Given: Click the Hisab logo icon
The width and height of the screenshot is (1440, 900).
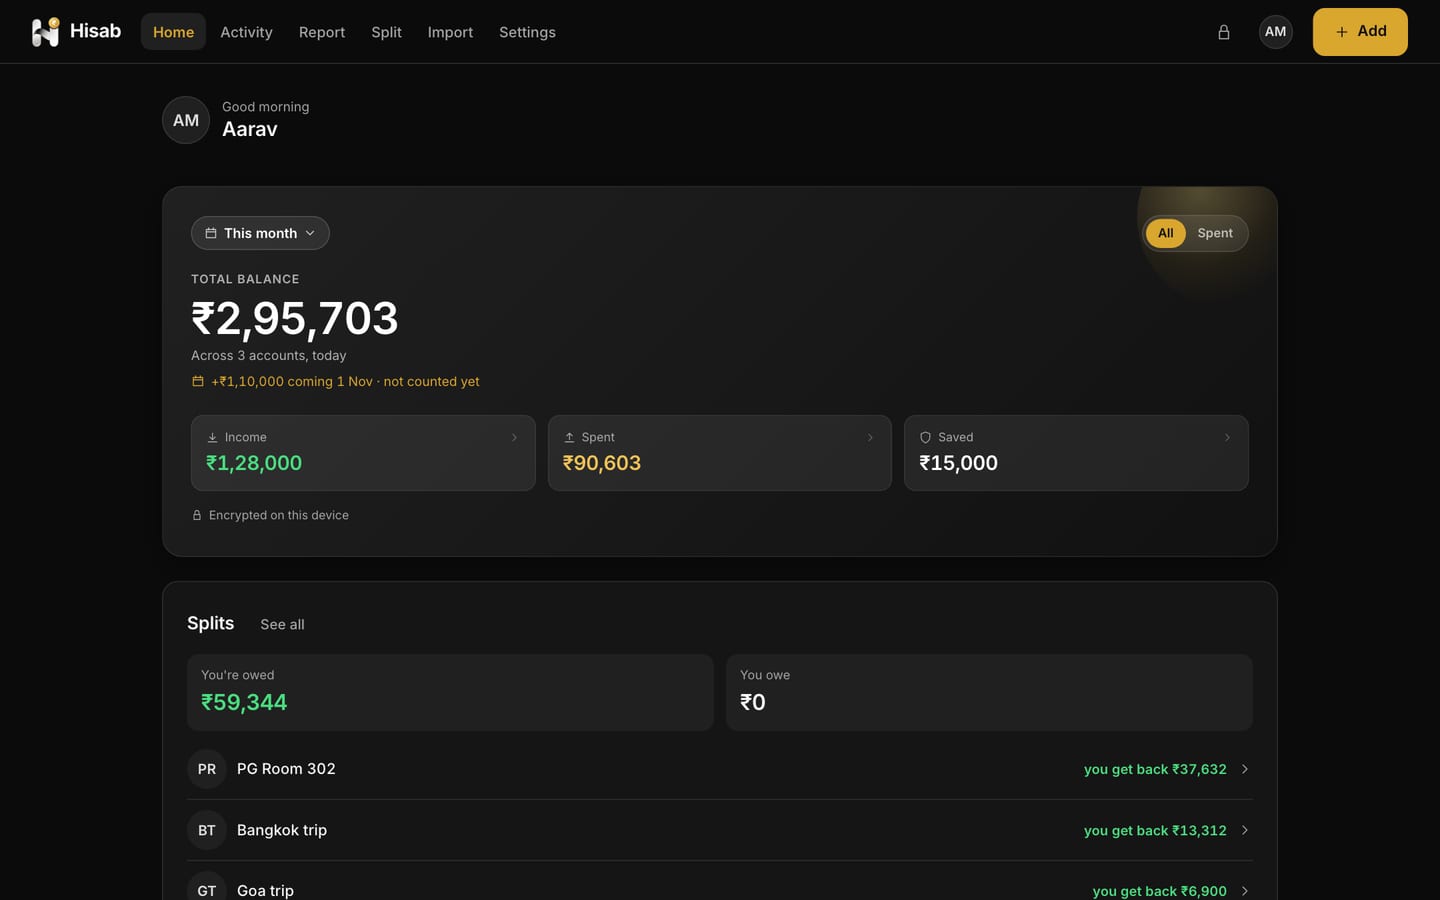Looking at the screenshot, I should tap(45, 32).
